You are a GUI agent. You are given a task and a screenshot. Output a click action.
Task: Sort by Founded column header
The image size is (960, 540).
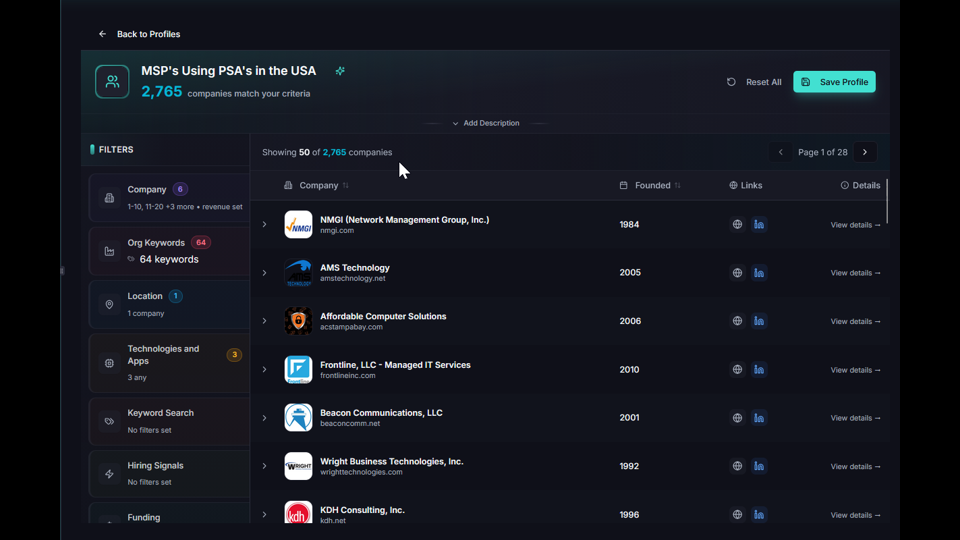click(652, 185)
